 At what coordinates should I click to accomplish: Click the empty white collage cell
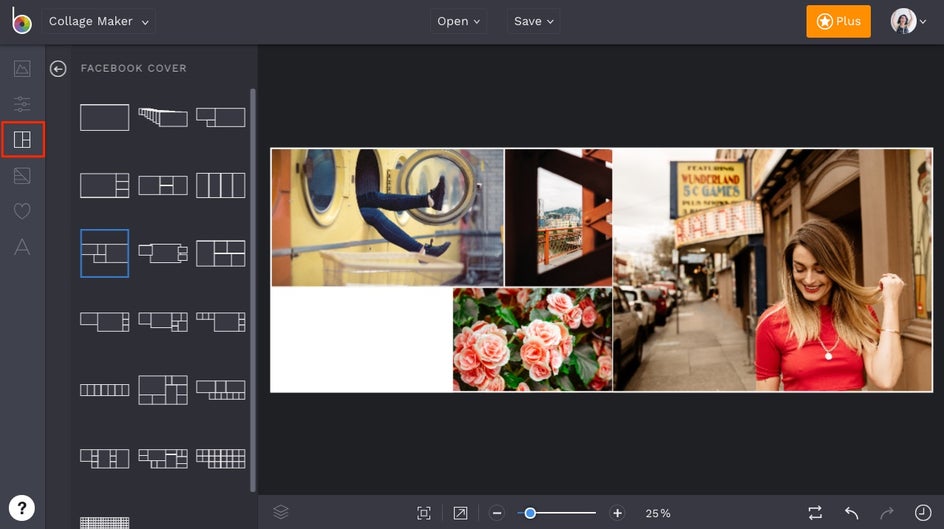point(361,339)
